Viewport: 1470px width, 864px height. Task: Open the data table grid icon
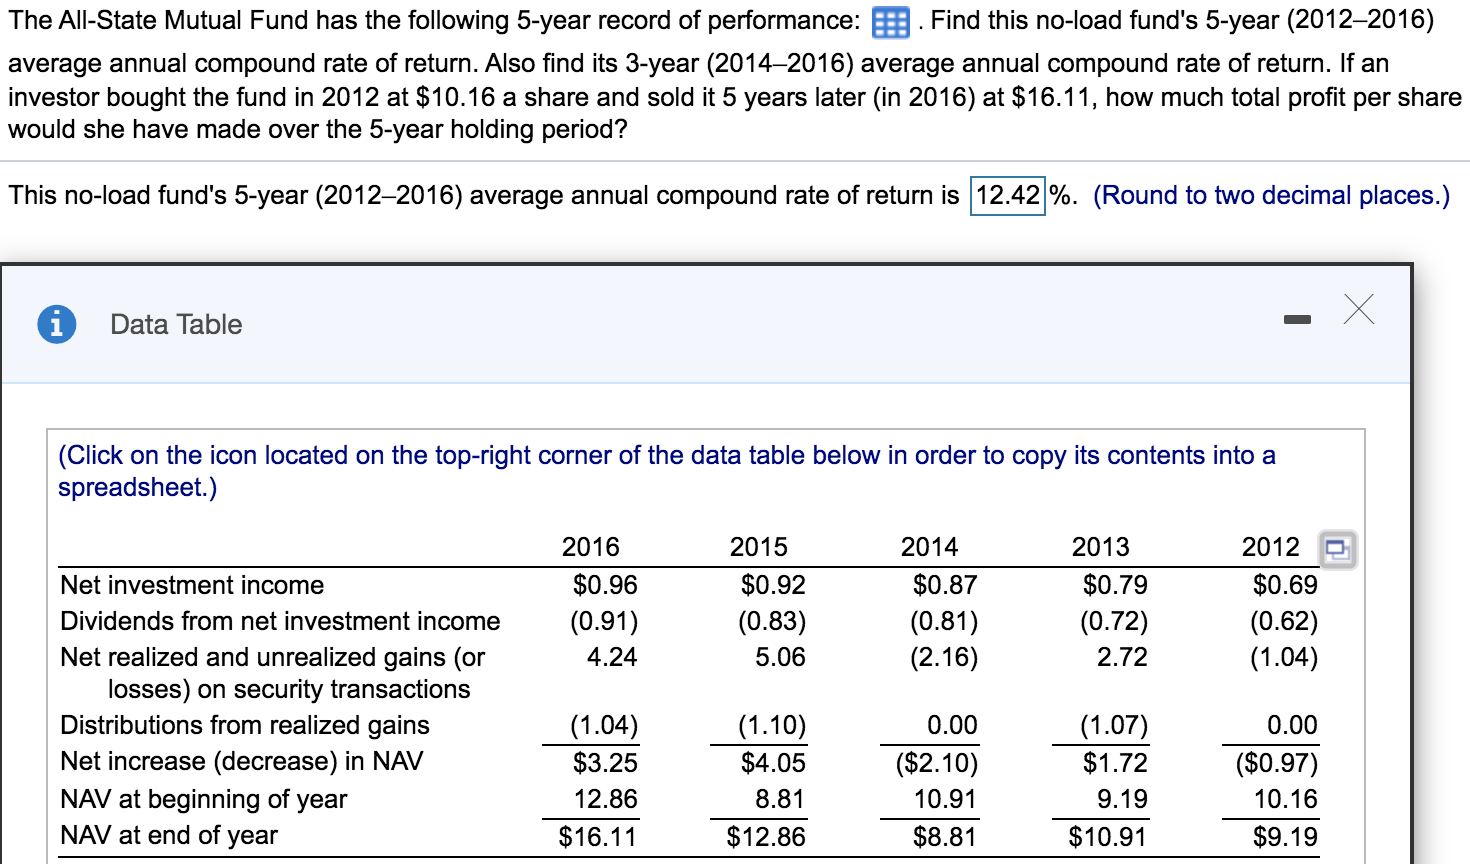pyautogui.click(x=890, y=22)
